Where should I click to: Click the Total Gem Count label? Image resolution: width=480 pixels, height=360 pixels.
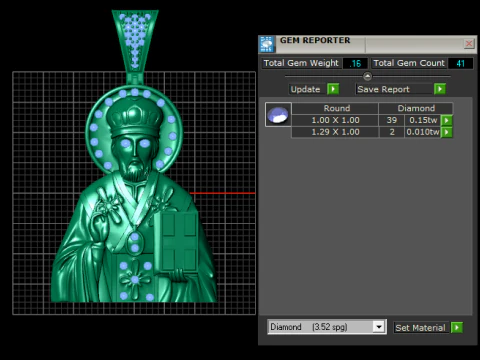click(409, 63)
